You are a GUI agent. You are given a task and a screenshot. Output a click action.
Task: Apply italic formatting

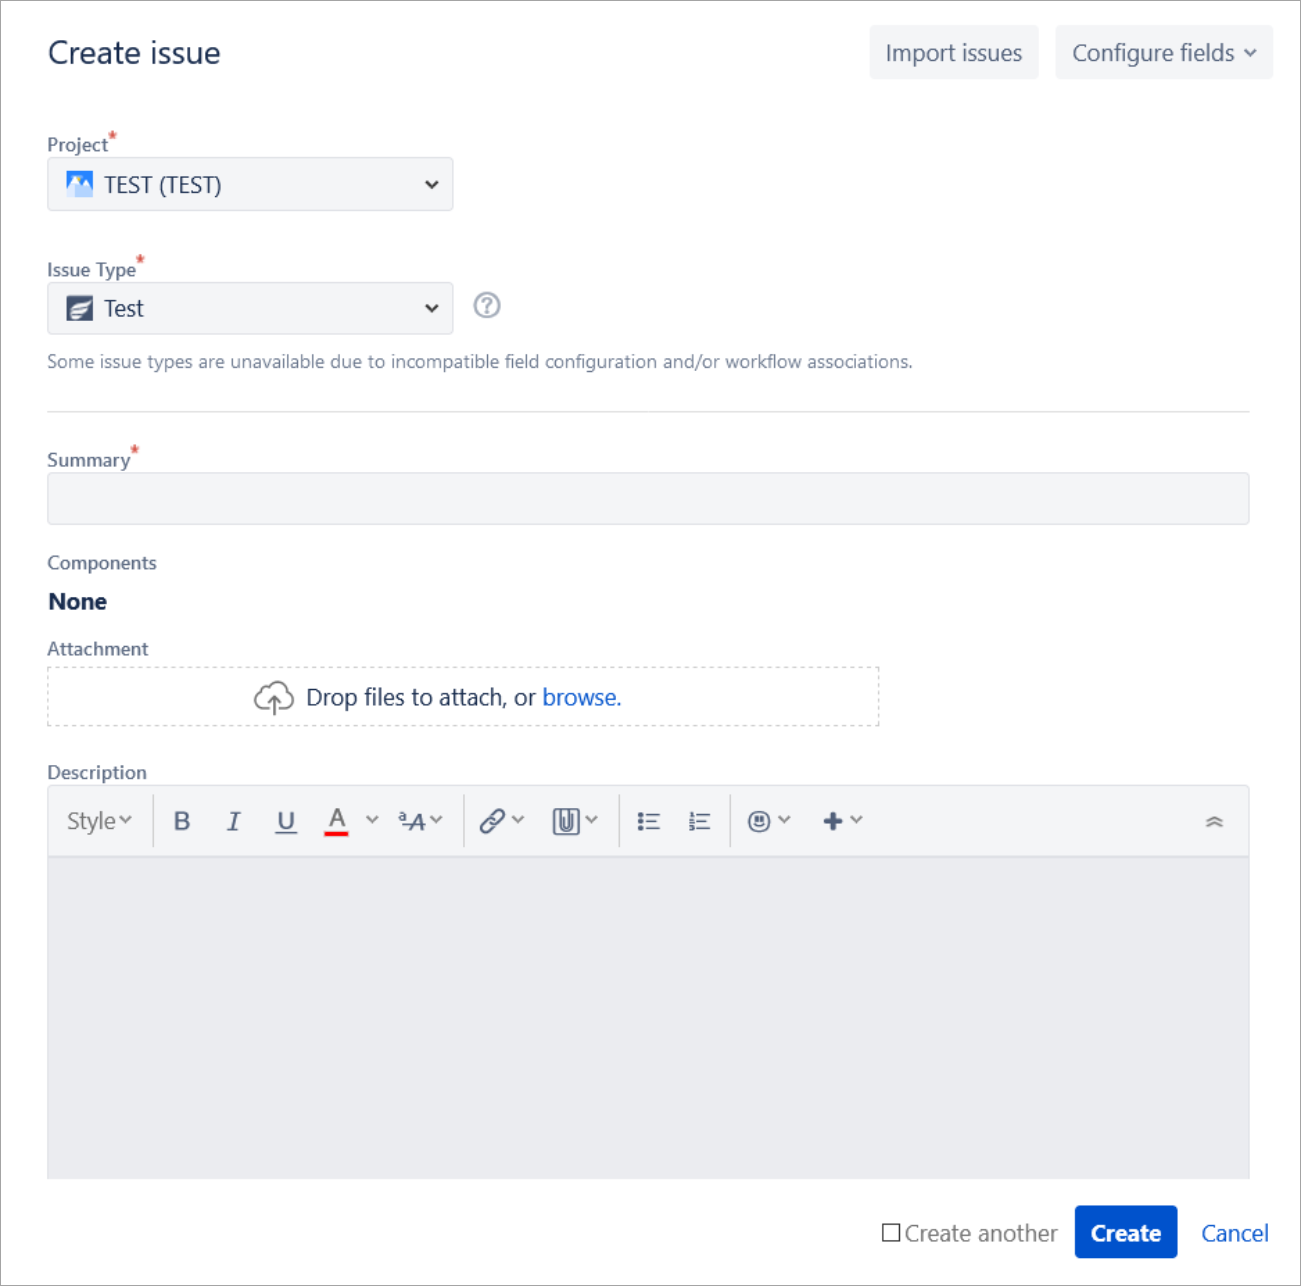pos(234,820)
